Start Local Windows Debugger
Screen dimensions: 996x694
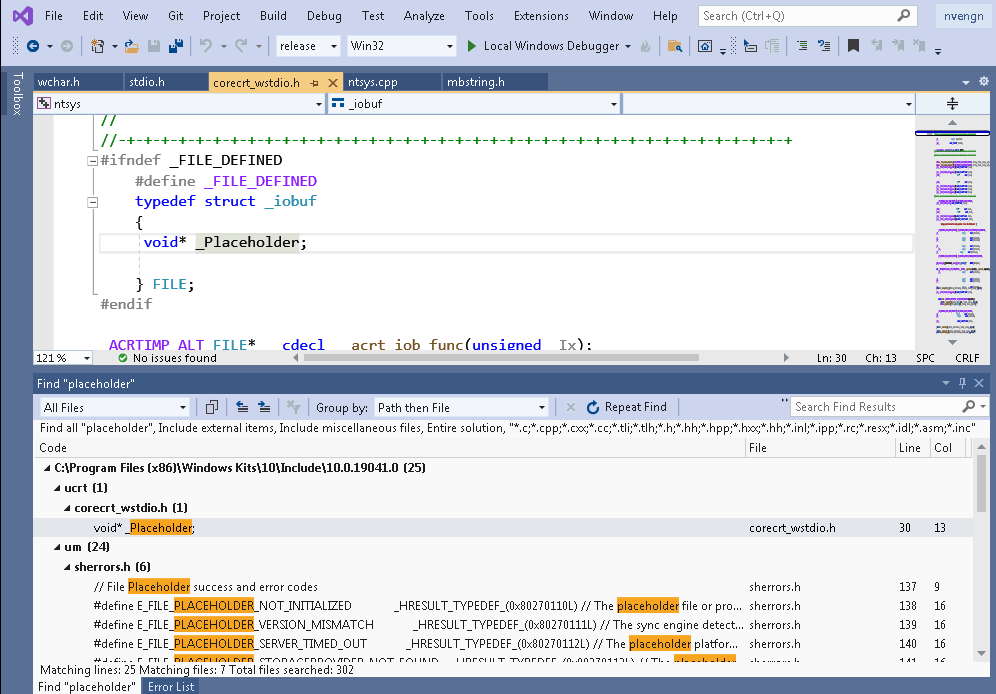coord(544,46)
